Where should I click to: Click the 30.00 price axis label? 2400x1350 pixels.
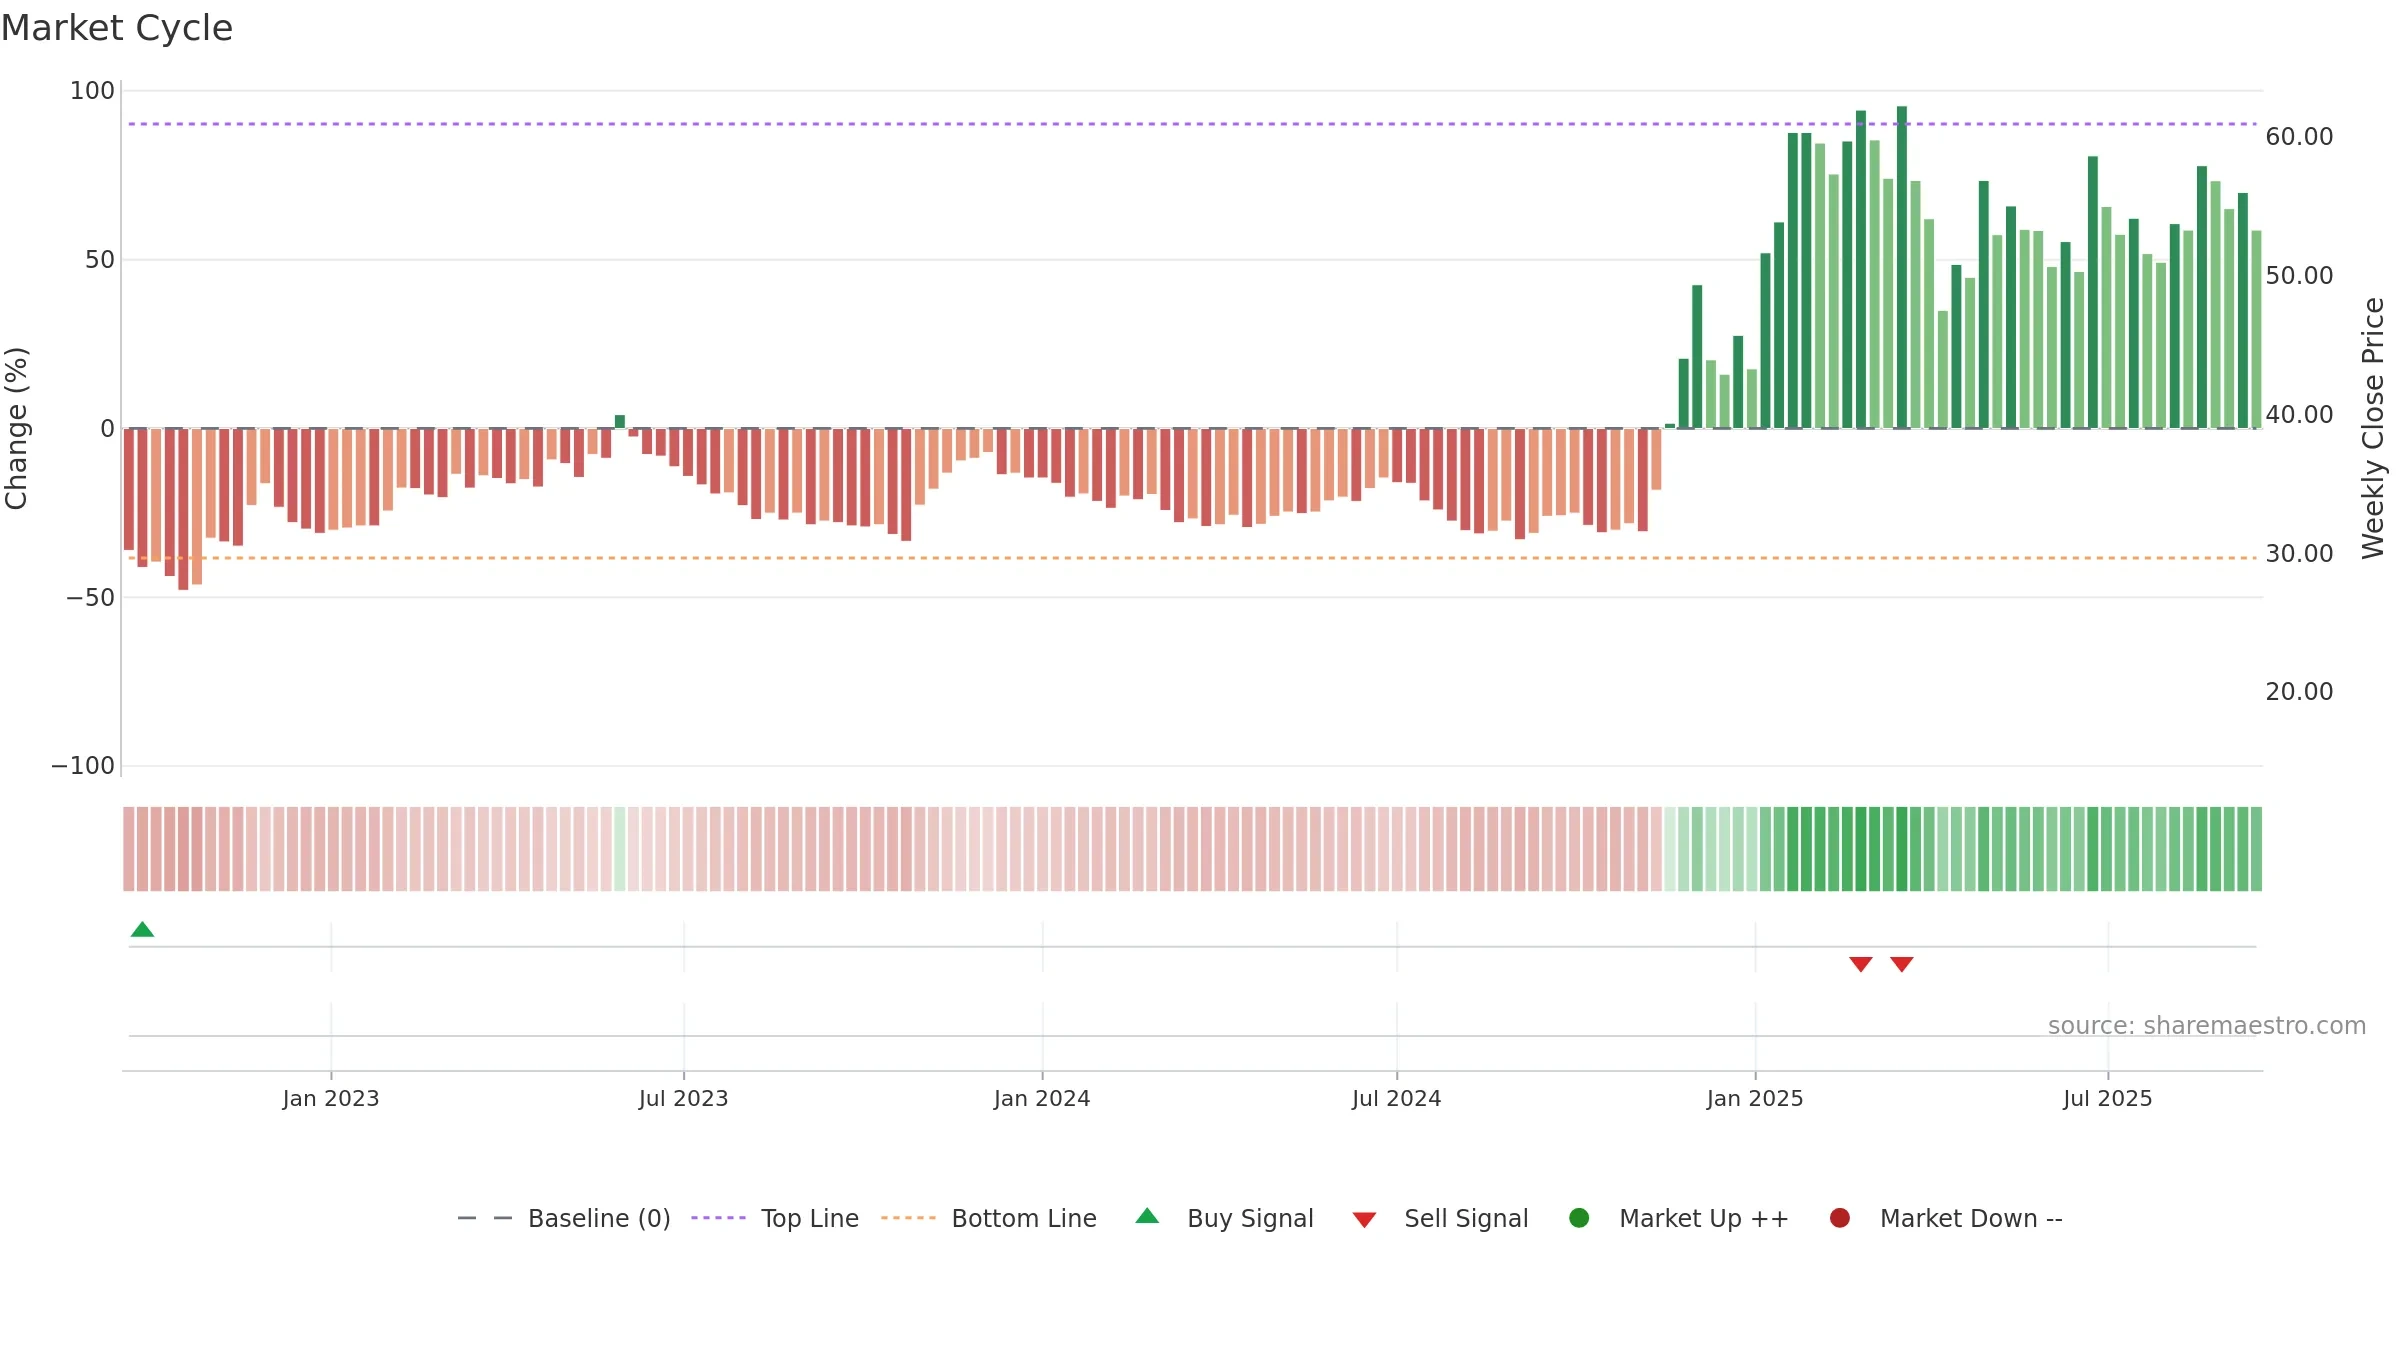(2299, 554)
